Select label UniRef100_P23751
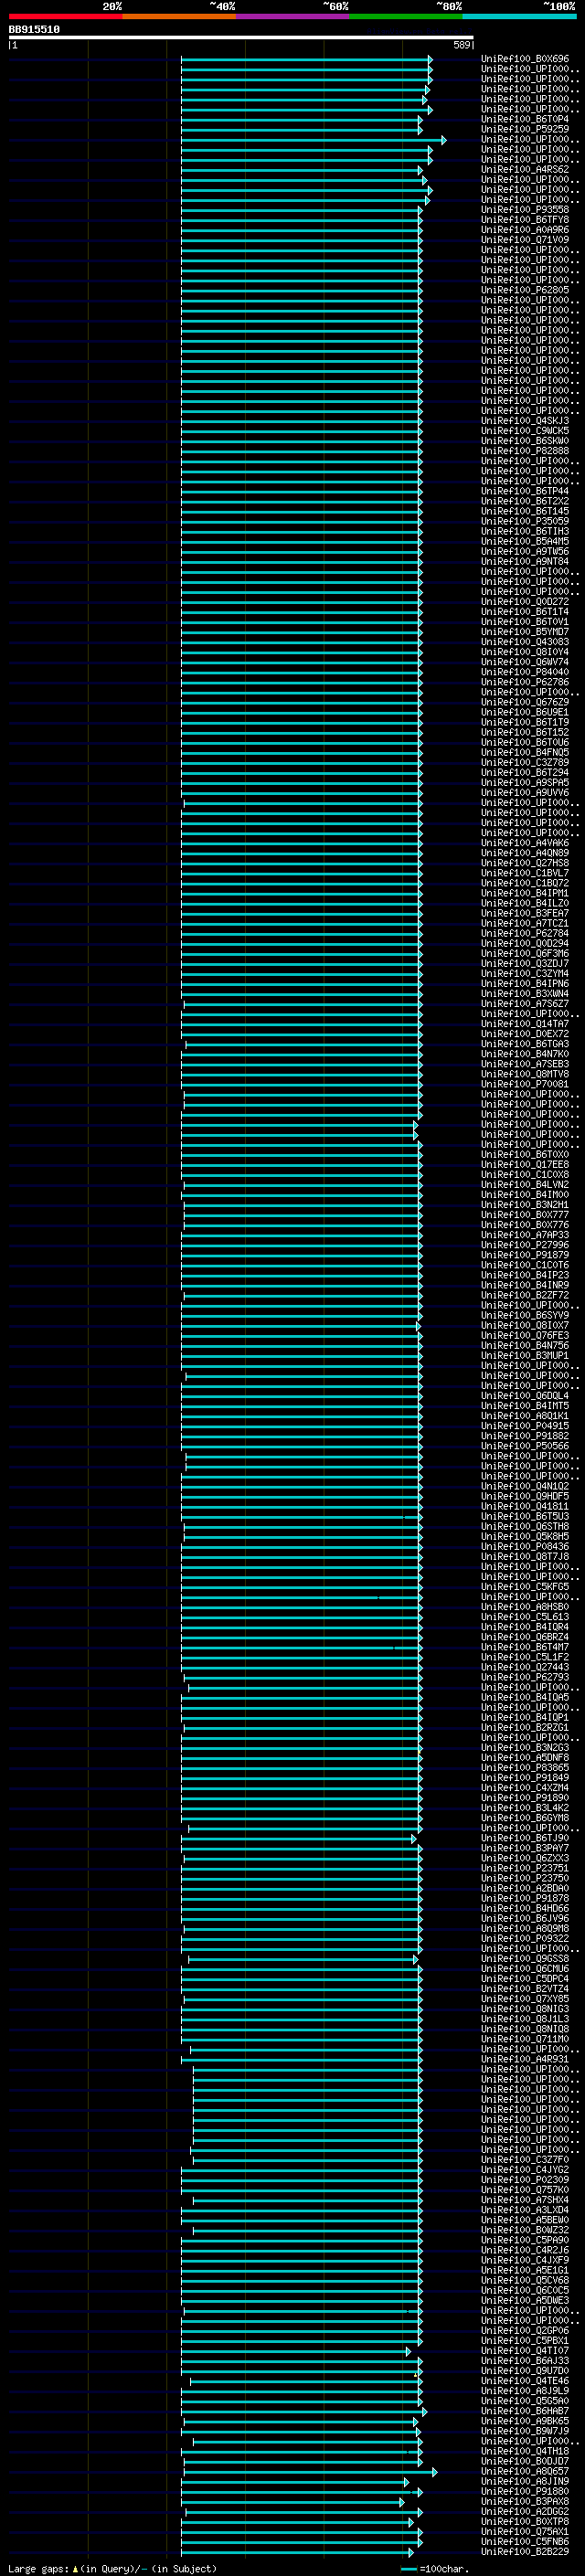Screen dimensions: 585x2576 525,1868
